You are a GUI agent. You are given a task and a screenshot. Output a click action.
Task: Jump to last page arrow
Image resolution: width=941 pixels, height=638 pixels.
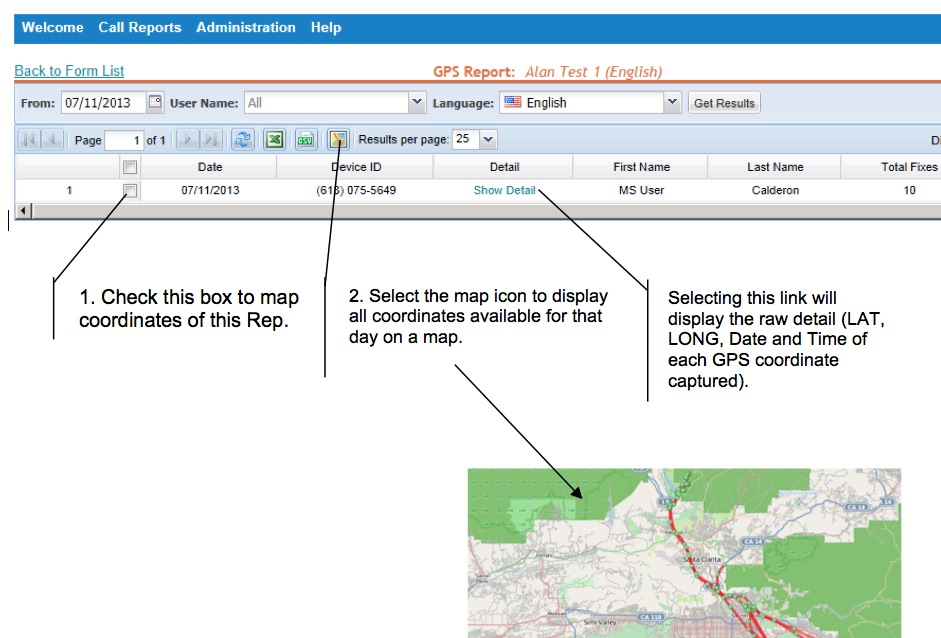click(211, 140)
